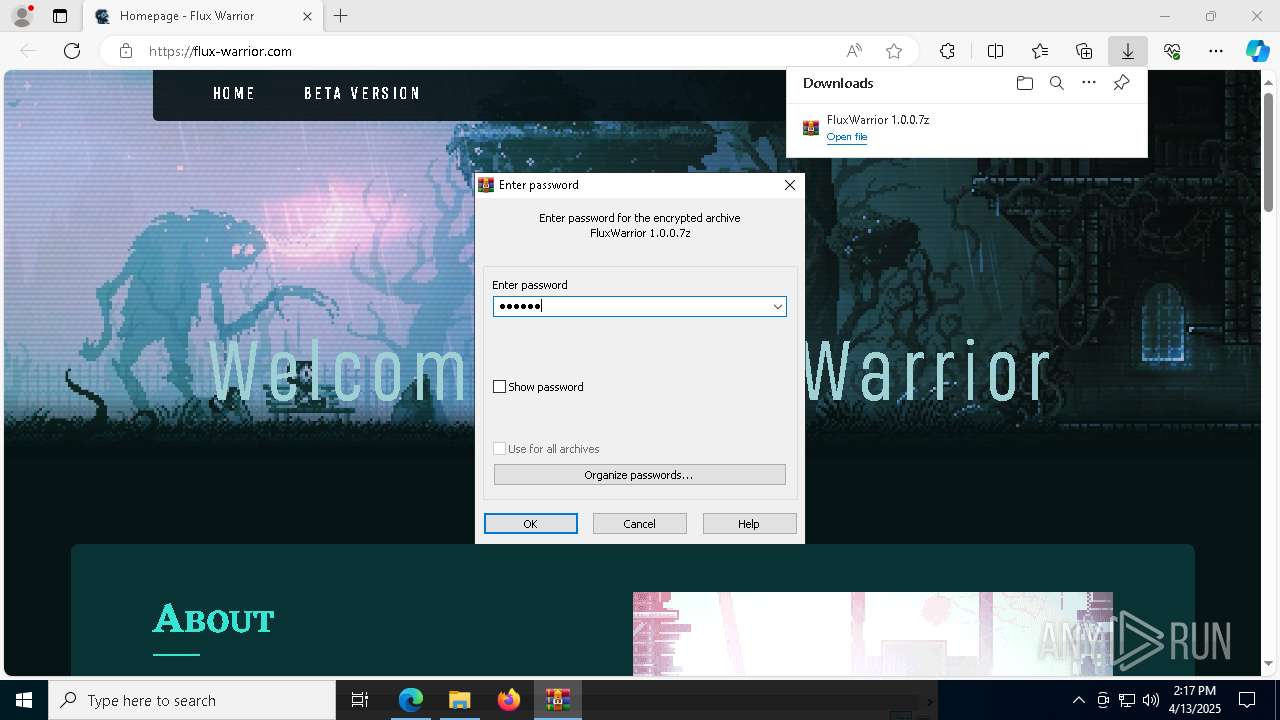Open more options in Downloads panel
The image size is (1280, 720).
1089,83
